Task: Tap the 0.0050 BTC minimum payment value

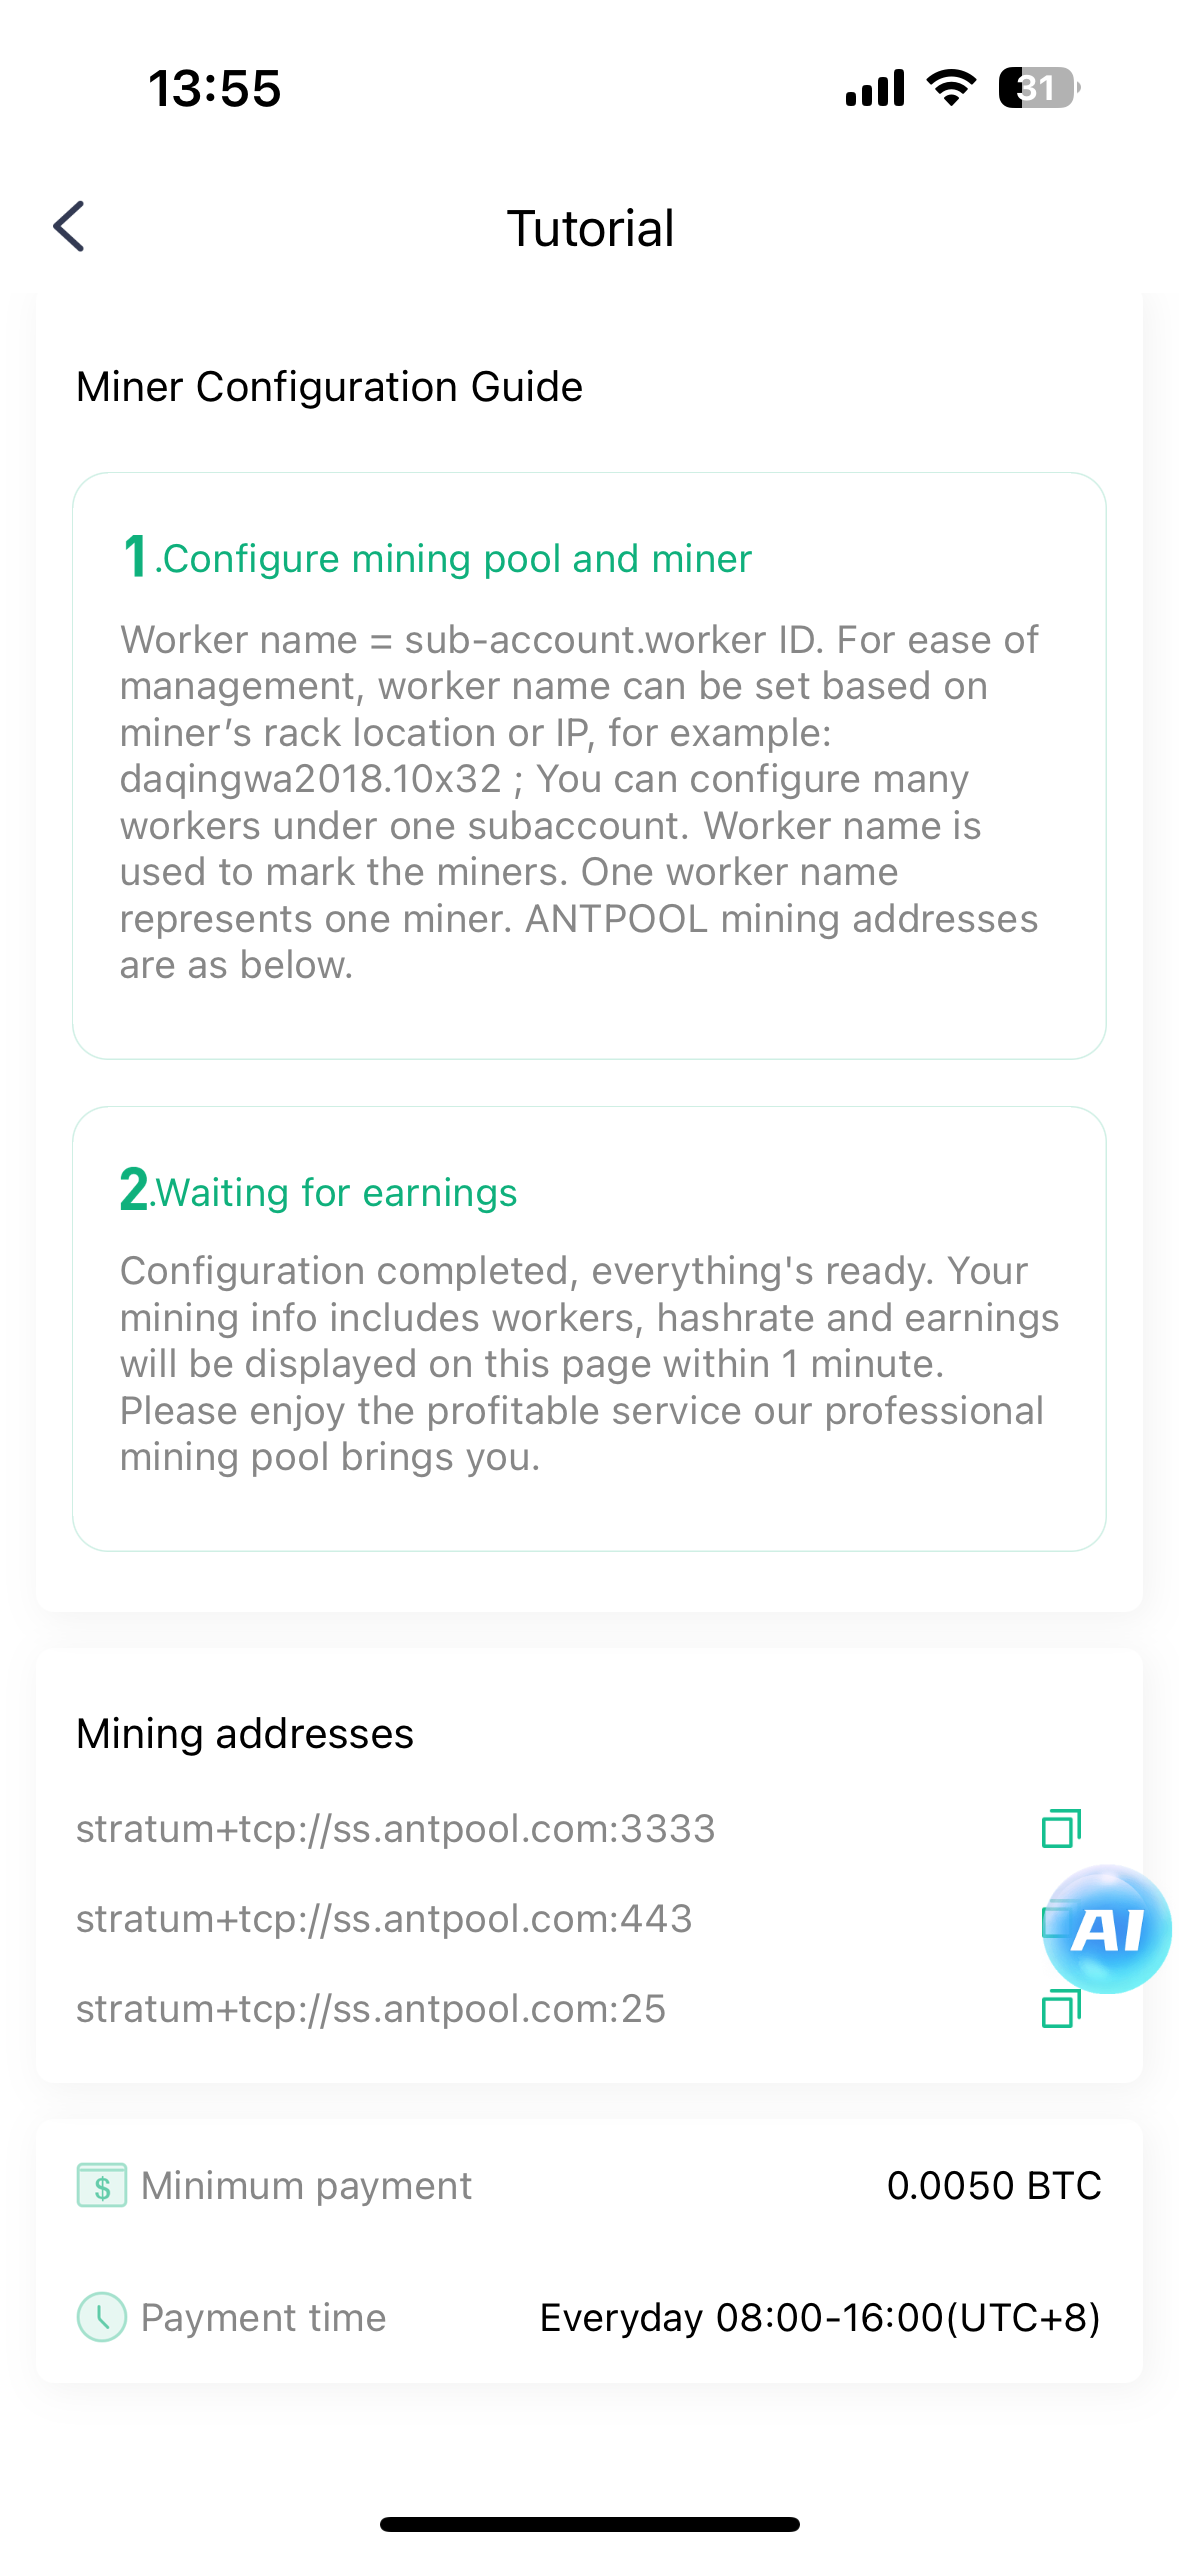Action: 994,2185
